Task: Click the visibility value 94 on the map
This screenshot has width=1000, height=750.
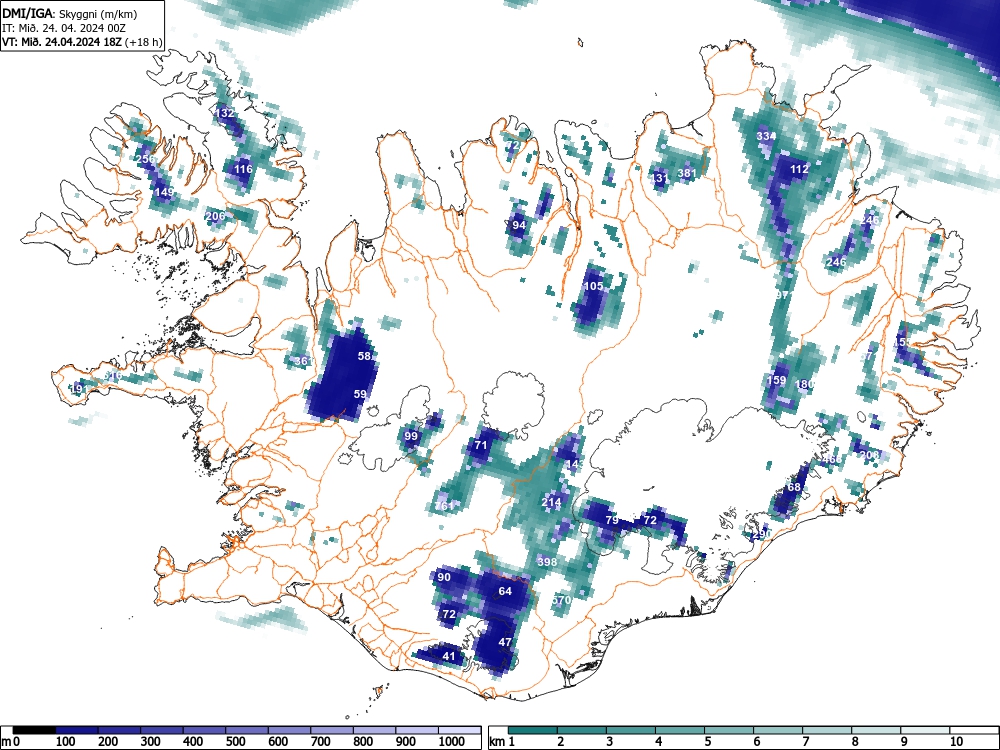Action: [519, 225]
